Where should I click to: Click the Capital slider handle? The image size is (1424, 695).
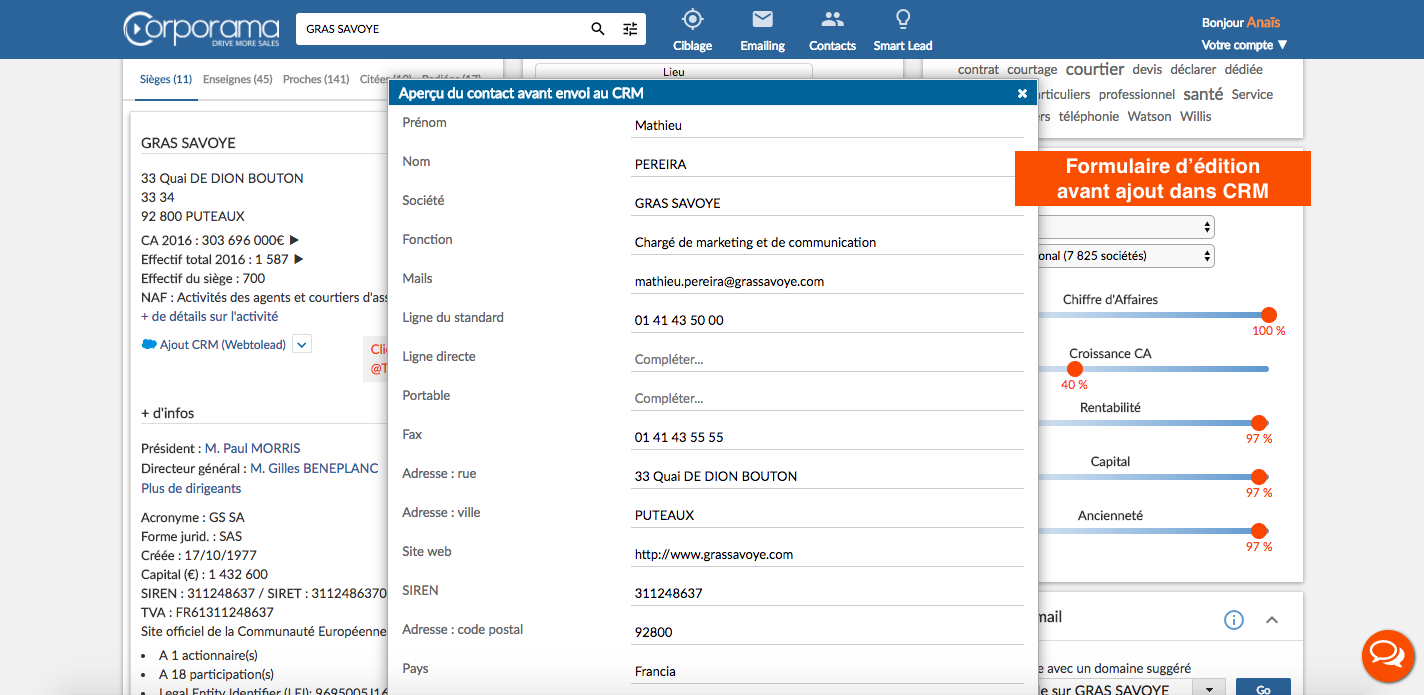point(1258,477)
